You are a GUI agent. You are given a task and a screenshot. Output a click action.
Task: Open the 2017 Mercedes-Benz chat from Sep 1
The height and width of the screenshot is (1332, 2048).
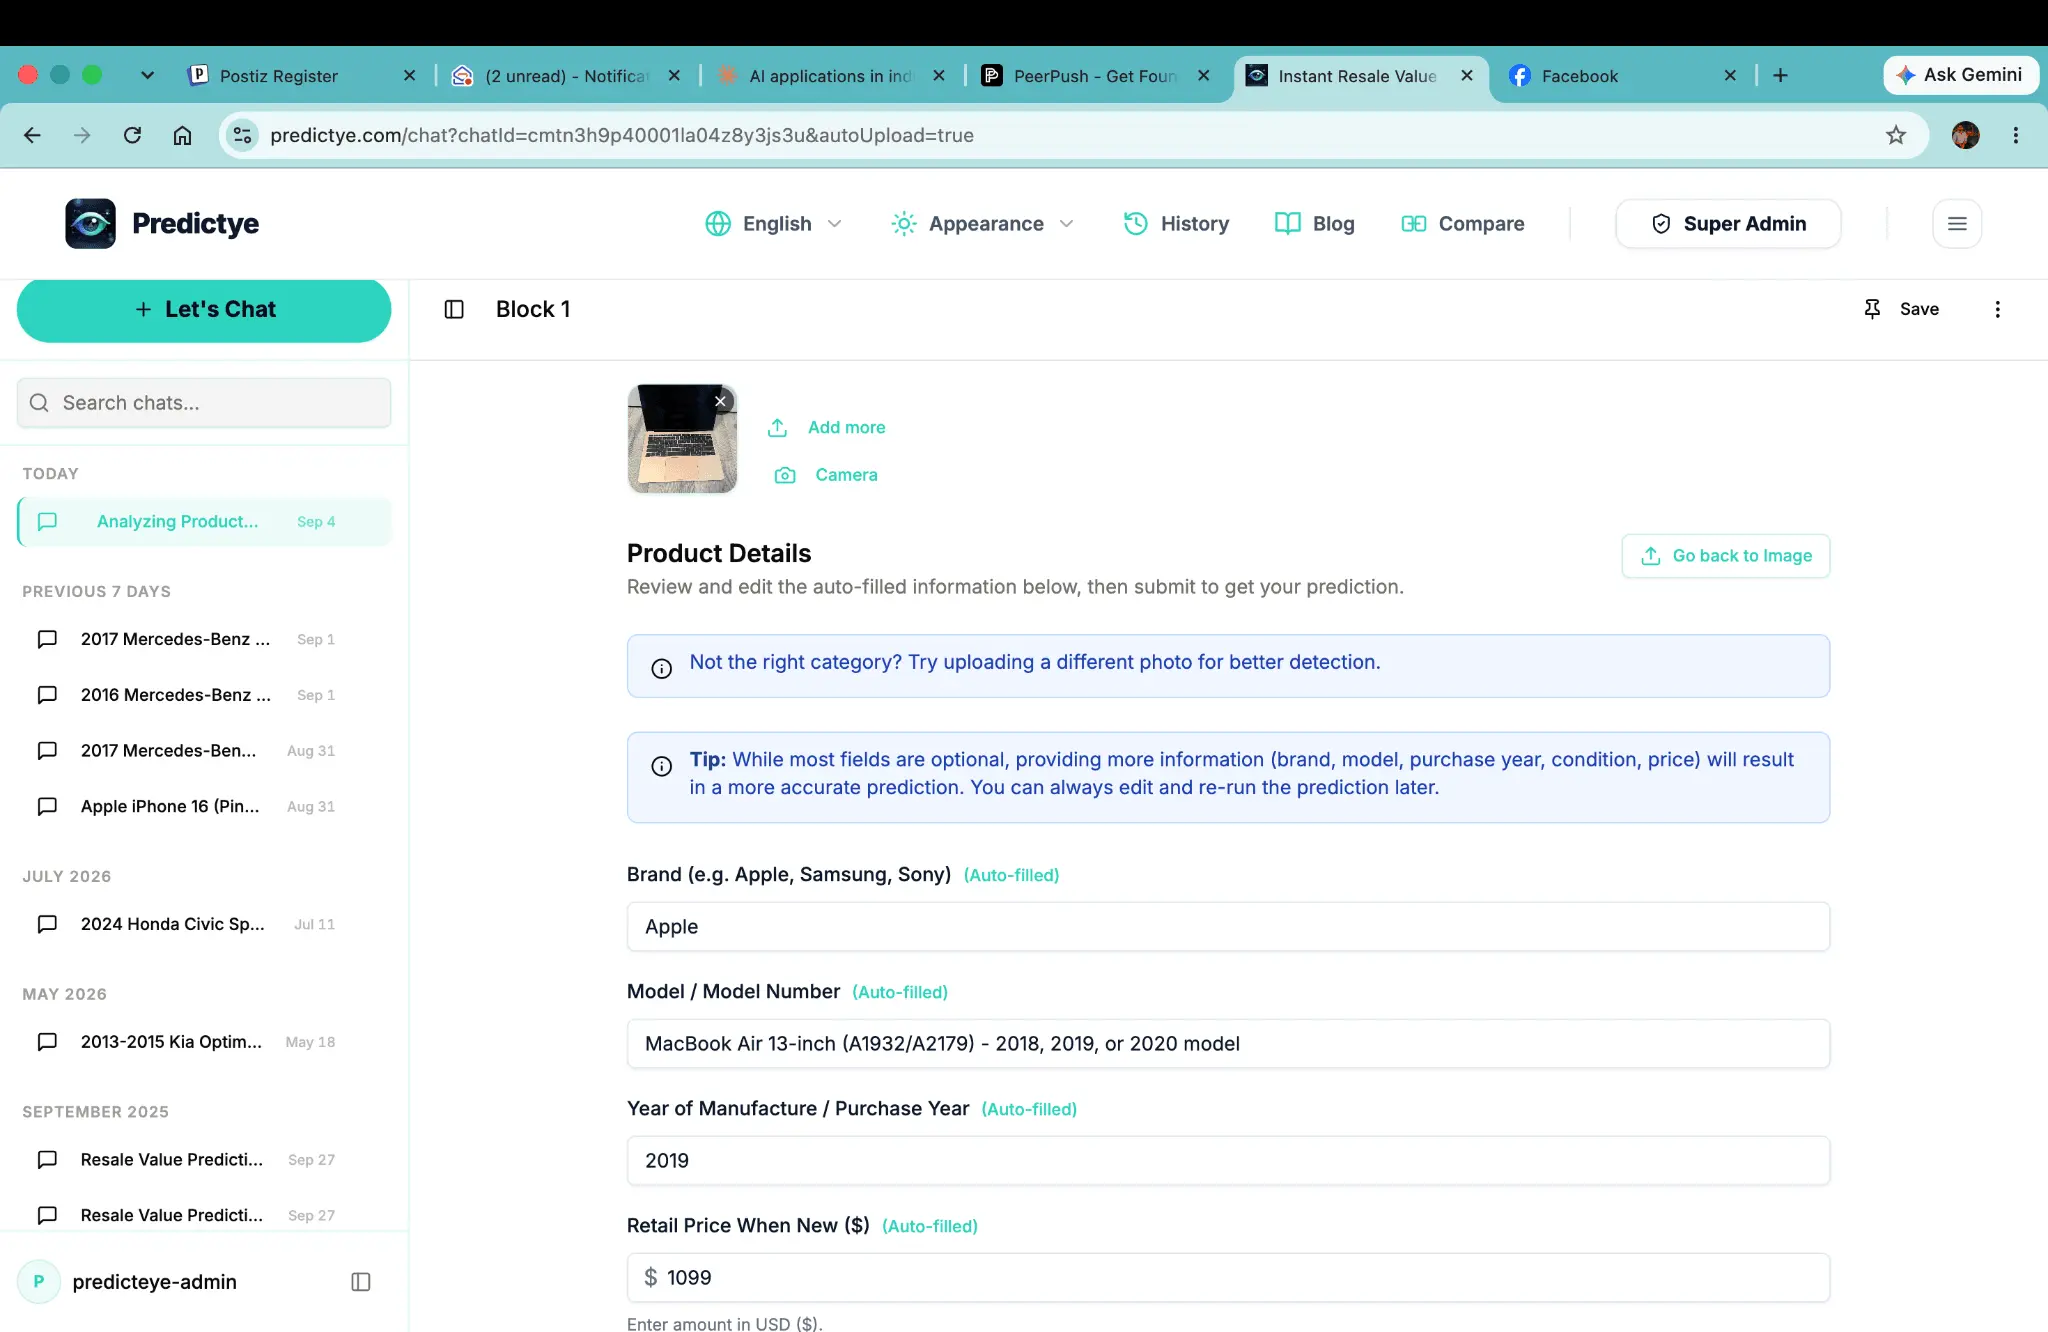(x=204, y=639)
